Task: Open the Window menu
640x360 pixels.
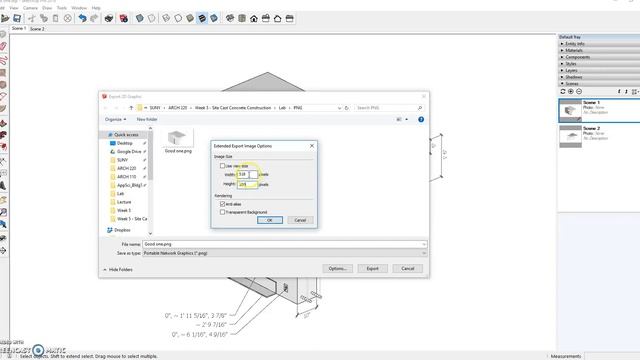Action: tap(79, 8)
